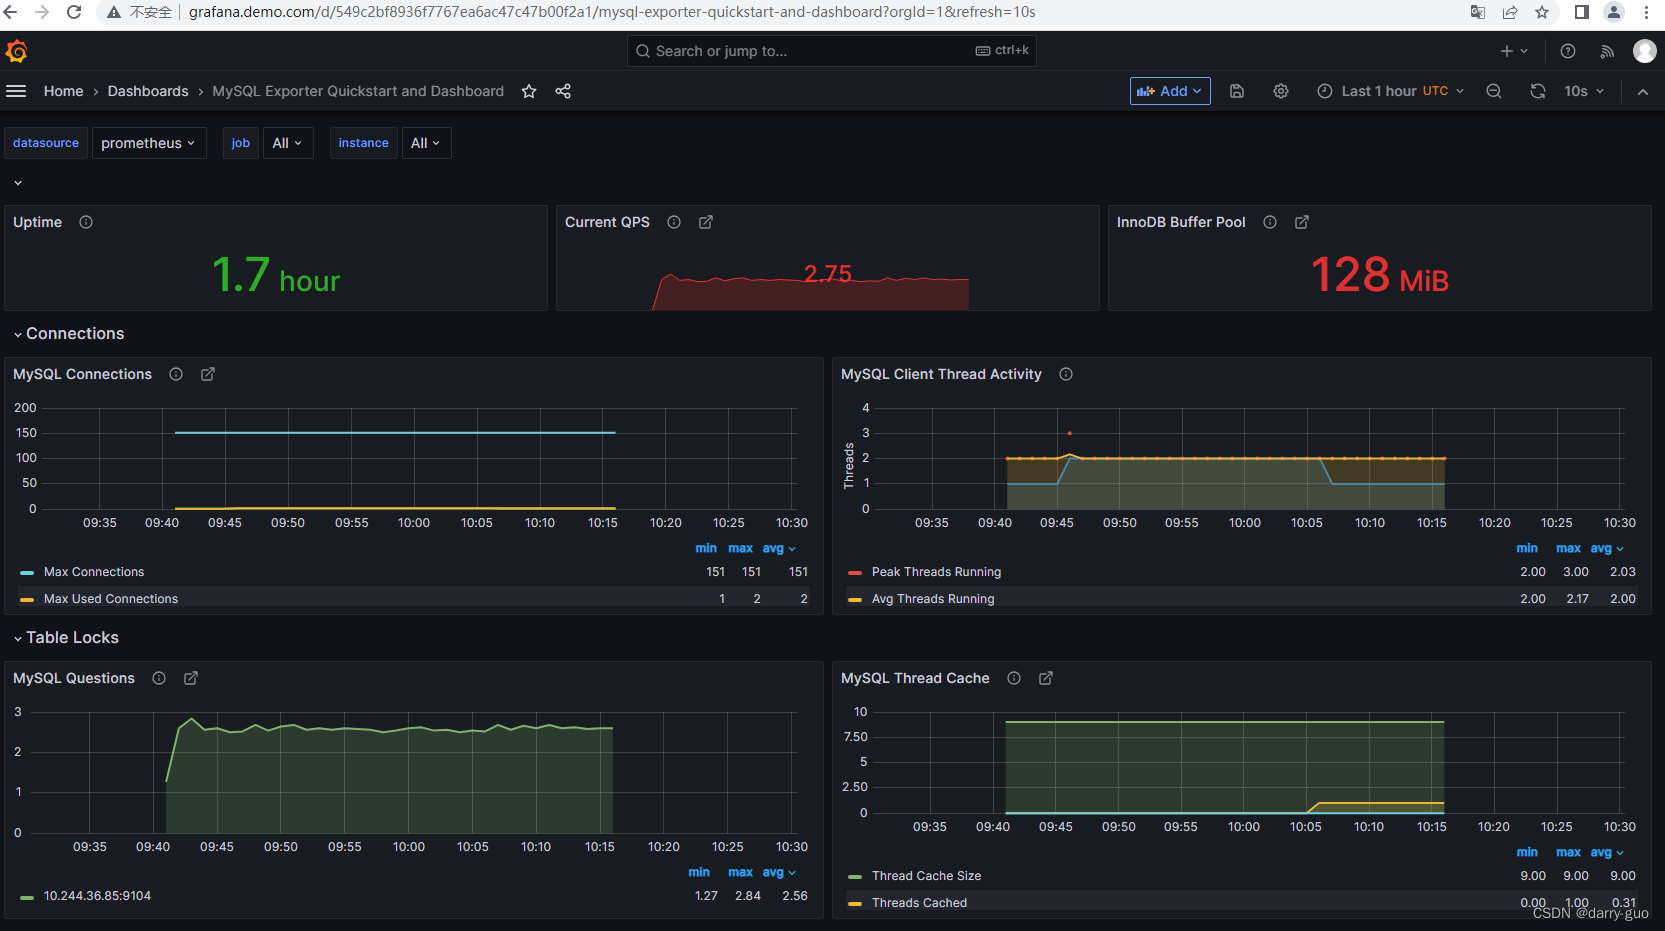Focus the Search or jump to field

pos(831,51)
